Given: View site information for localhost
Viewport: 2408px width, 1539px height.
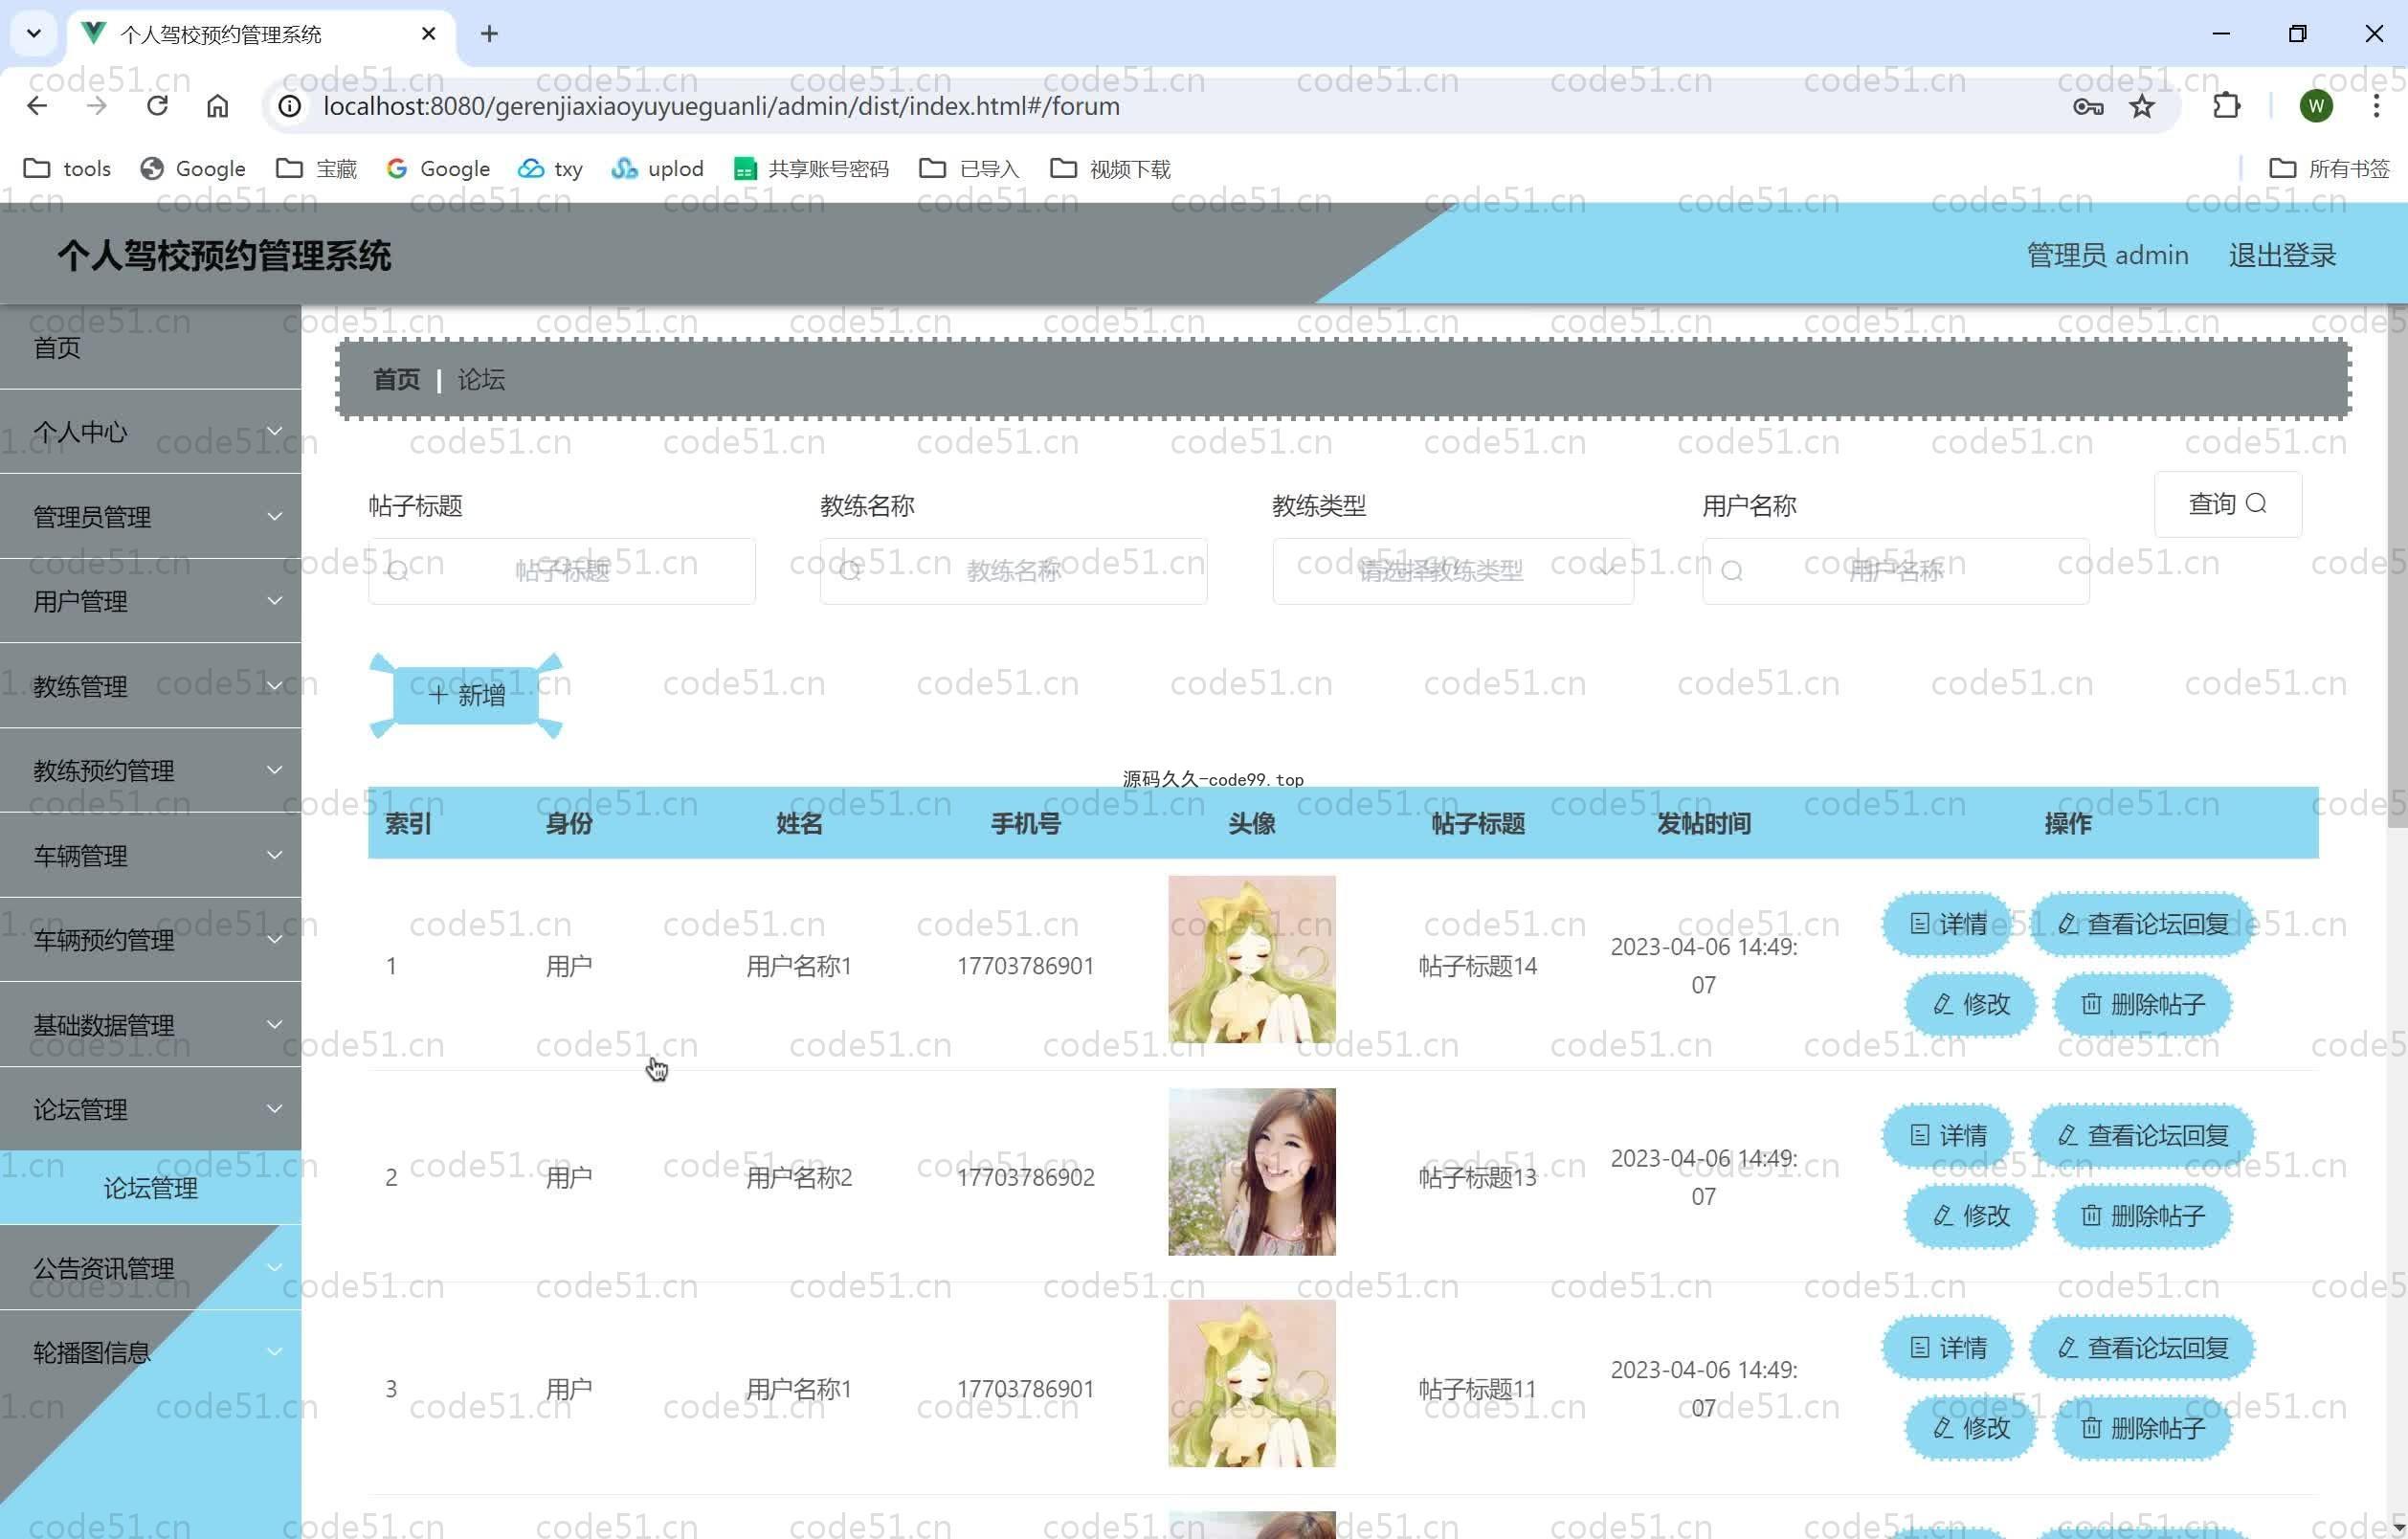Looking at the screenshot, I should coord(289,106).
